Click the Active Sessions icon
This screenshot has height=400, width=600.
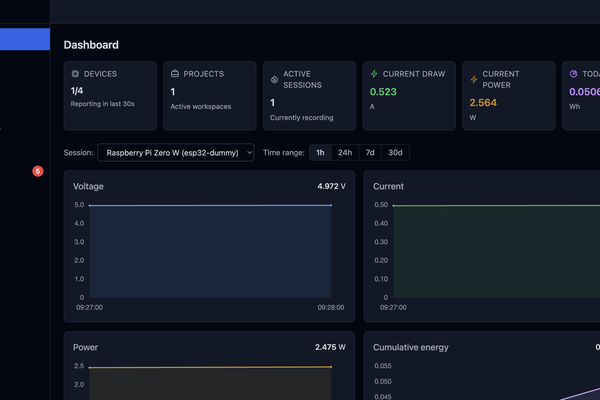tap(274, 80)
